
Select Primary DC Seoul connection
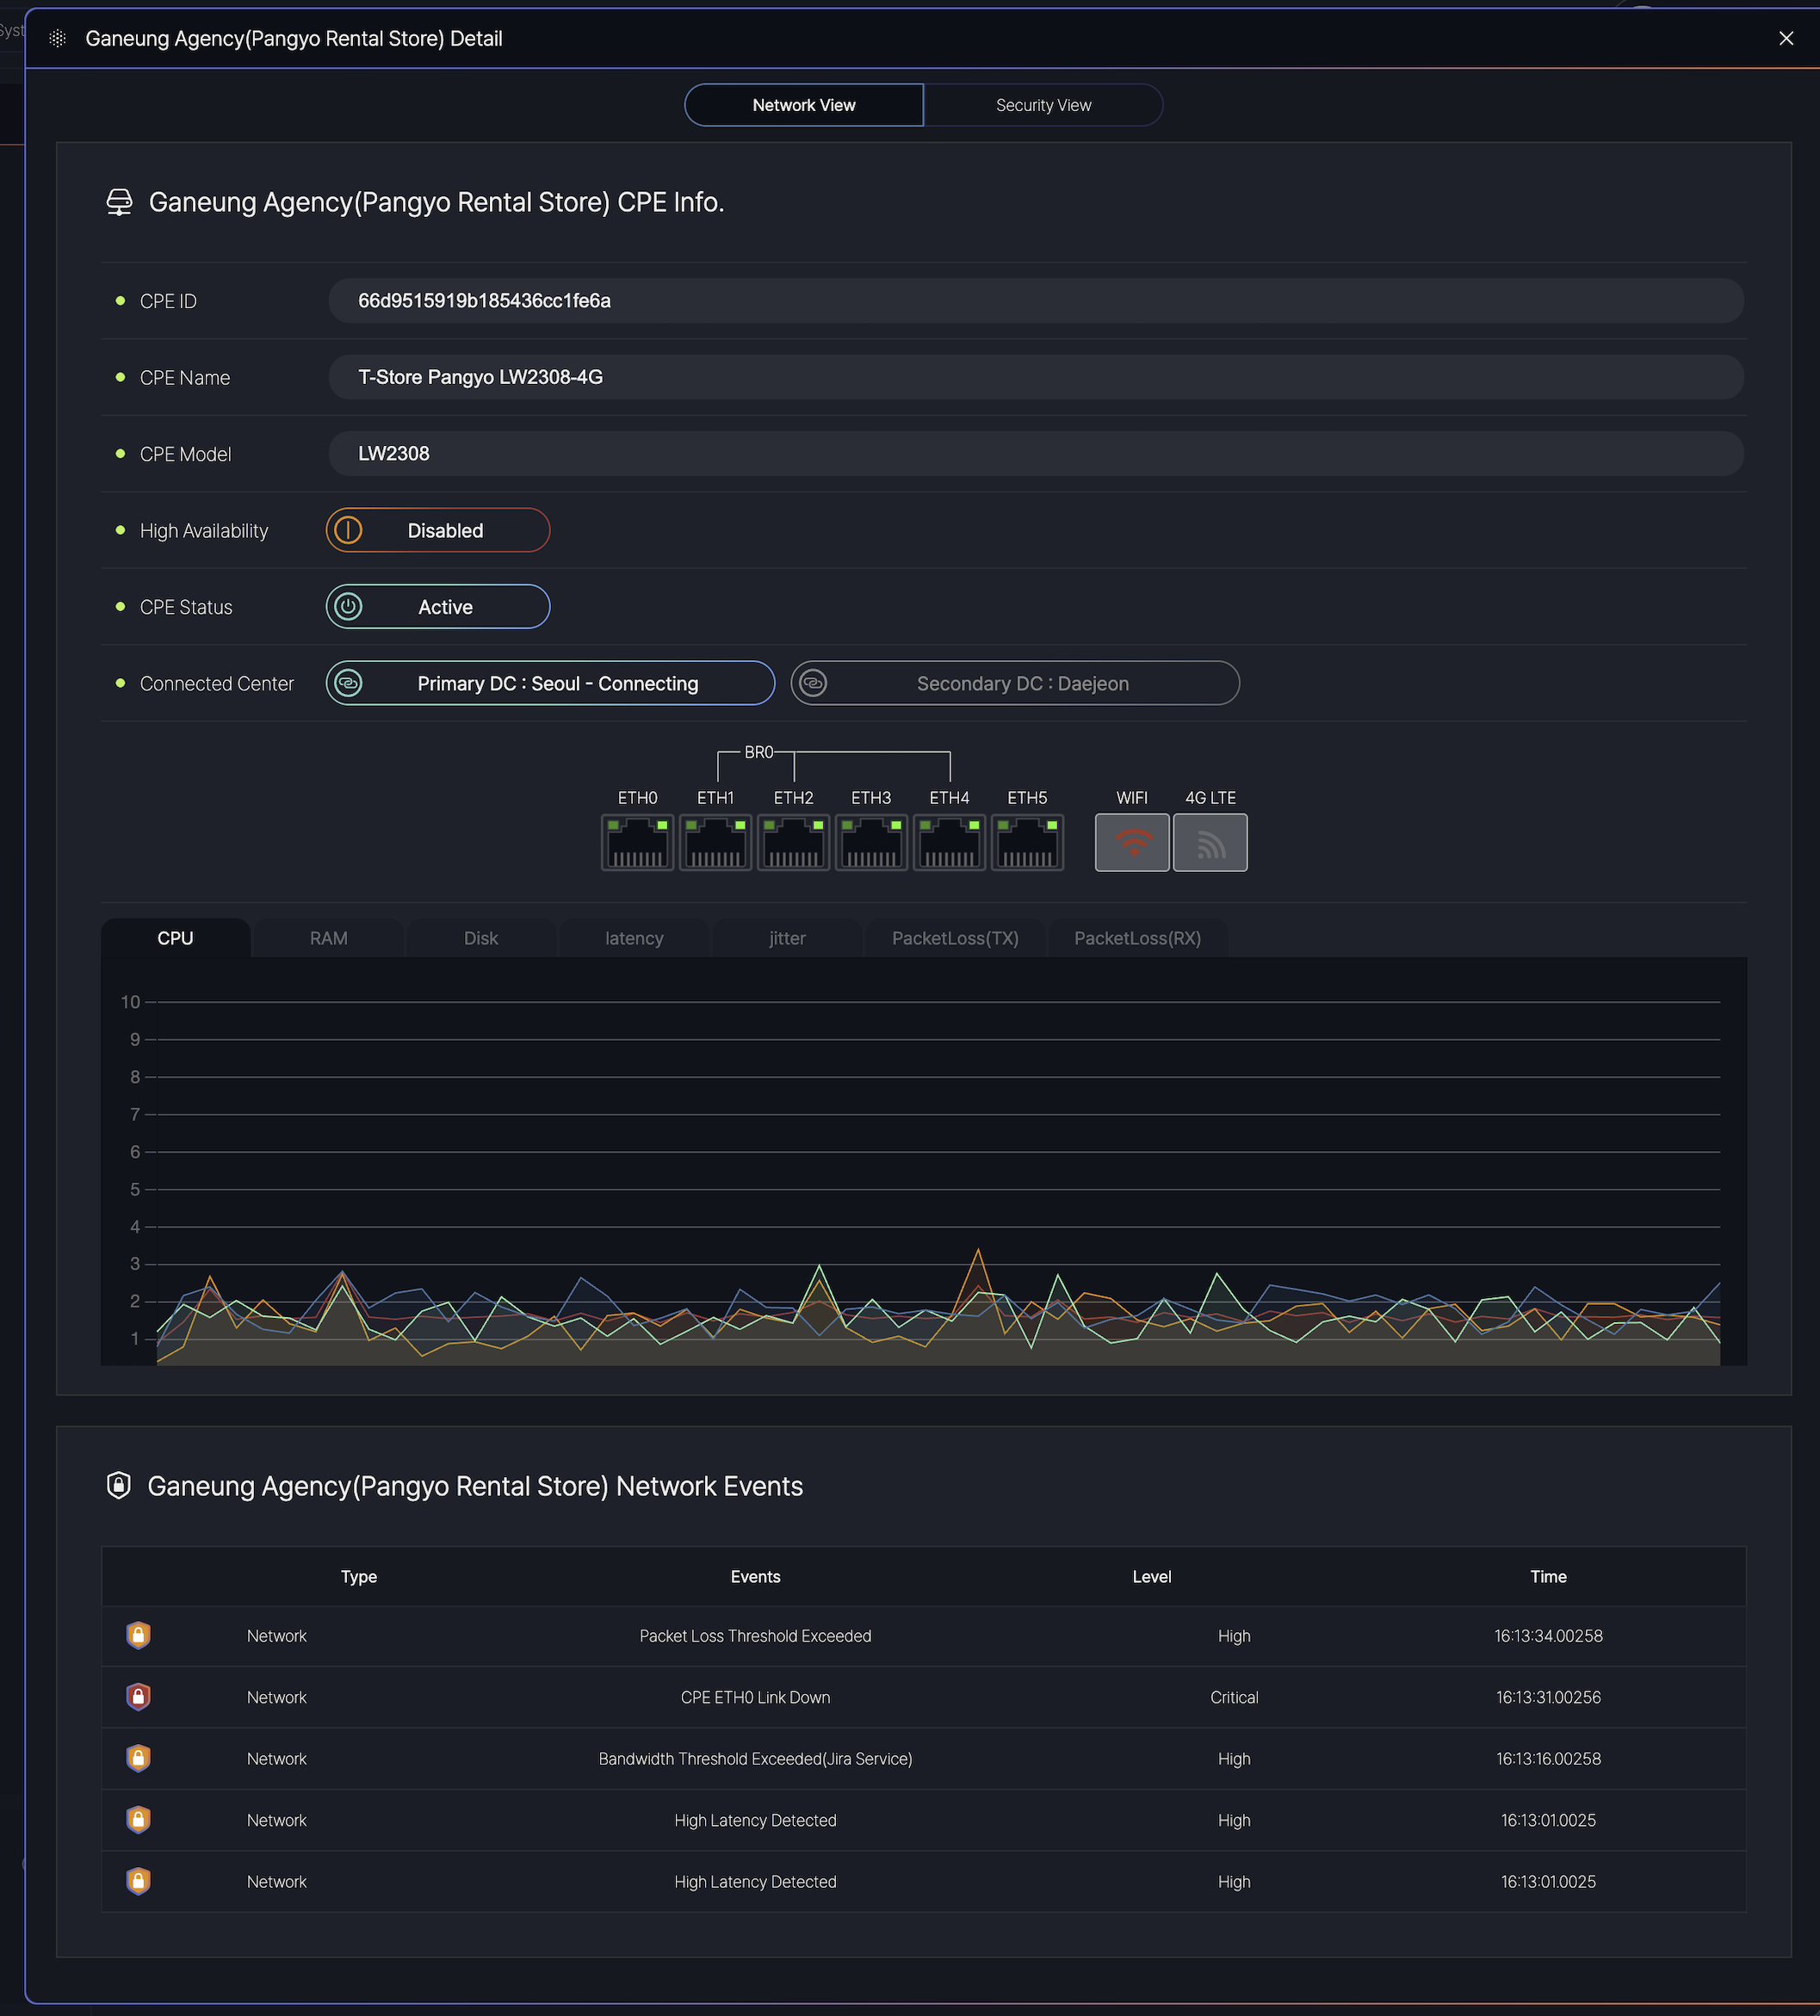pyautogui.click(x=550, y=683)
